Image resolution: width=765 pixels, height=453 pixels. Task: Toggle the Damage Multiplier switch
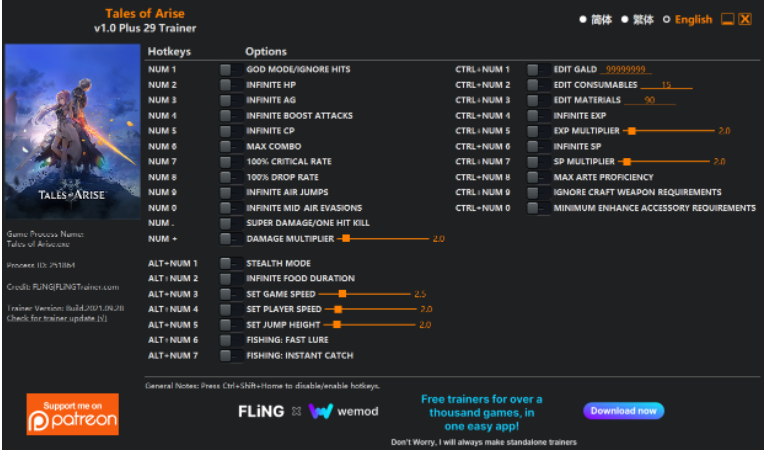231,238
